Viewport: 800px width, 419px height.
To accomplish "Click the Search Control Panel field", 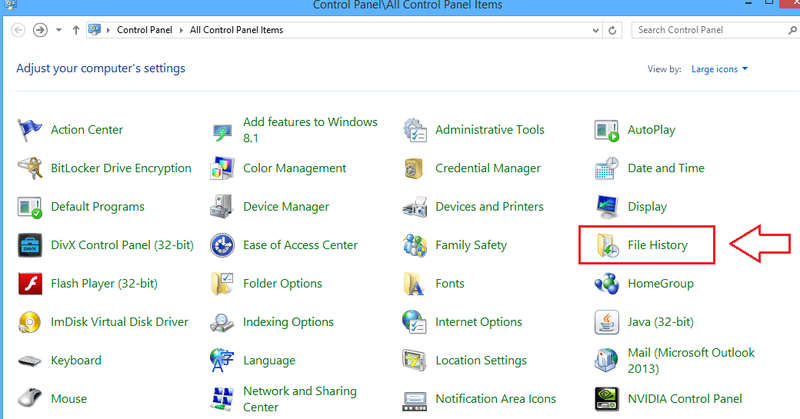I will click(714, 30).
